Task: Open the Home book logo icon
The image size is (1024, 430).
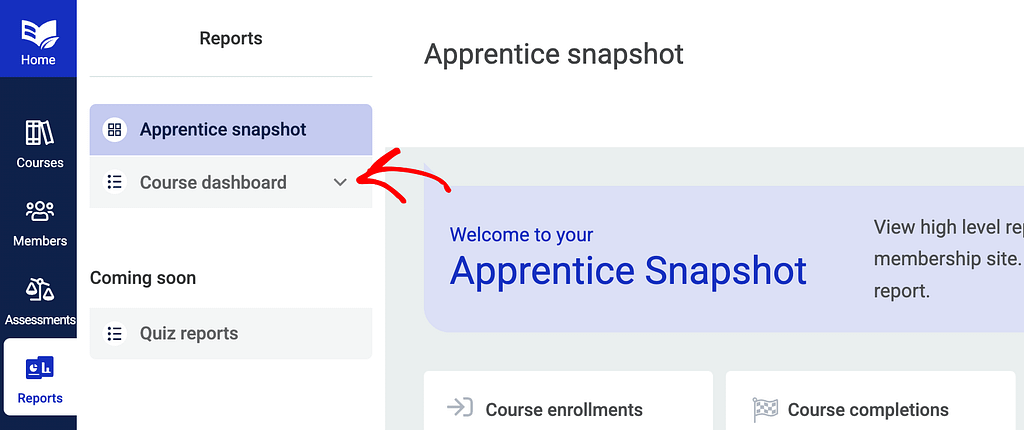Action: [39, 31]
